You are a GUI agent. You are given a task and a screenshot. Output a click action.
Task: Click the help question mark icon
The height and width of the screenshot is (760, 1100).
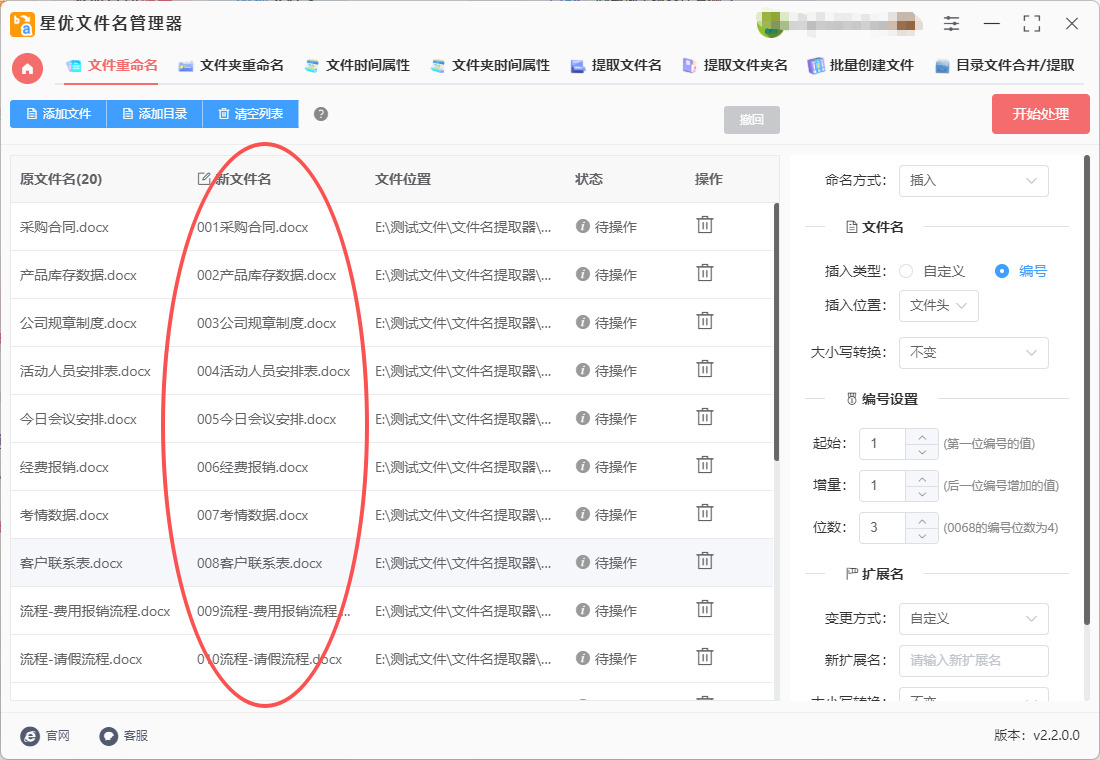(x=321, y=114)
